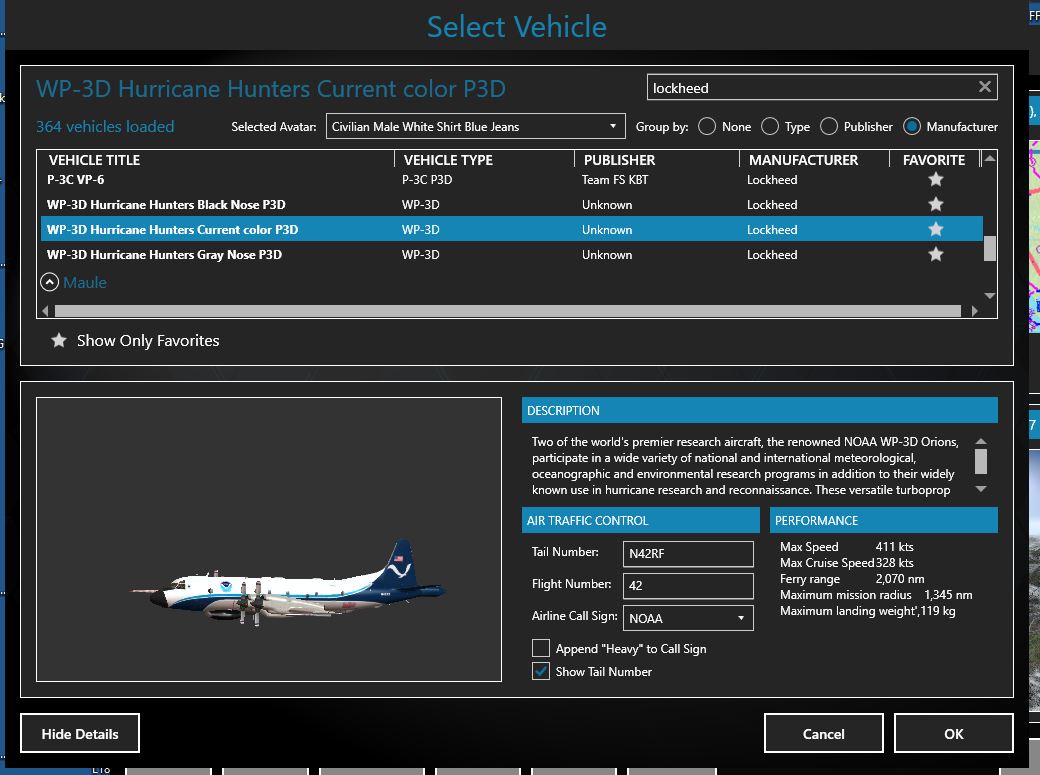Select Group by Manufacturer radio button

pos(912,126)
